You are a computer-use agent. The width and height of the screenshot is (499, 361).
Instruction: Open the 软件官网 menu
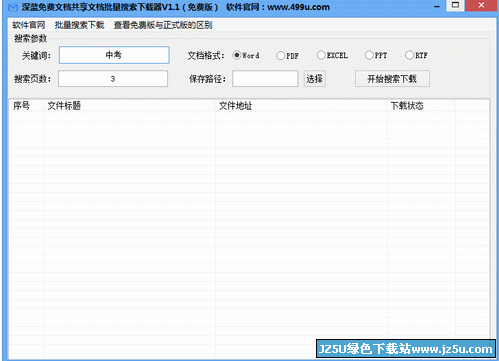pos(29,25)
